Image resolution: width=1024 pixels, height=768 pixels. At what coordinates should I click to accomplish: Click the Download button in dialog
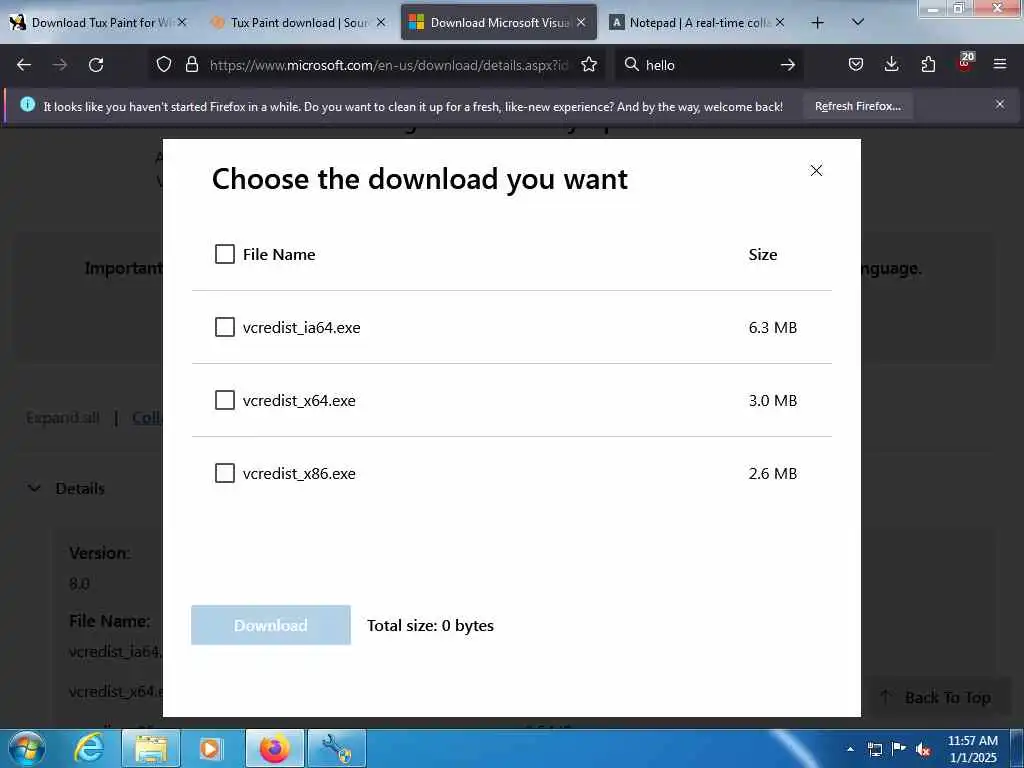[x=271, y=625]
